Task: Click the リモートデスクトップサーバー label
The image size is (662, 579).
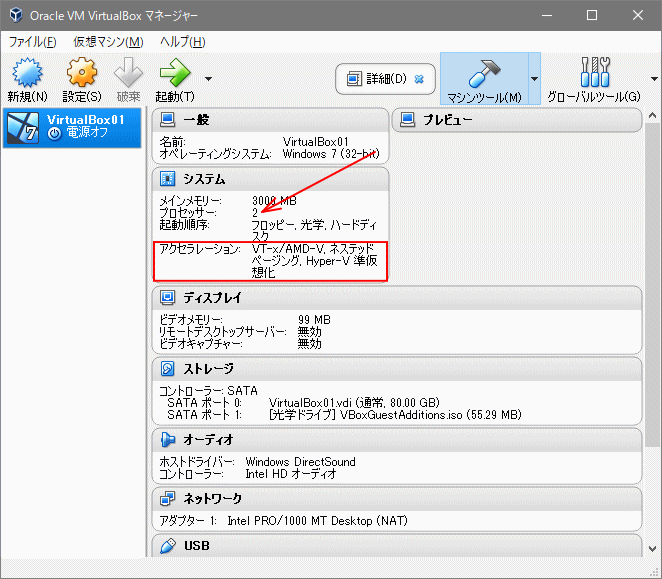Action: click(x=222, y=332)
